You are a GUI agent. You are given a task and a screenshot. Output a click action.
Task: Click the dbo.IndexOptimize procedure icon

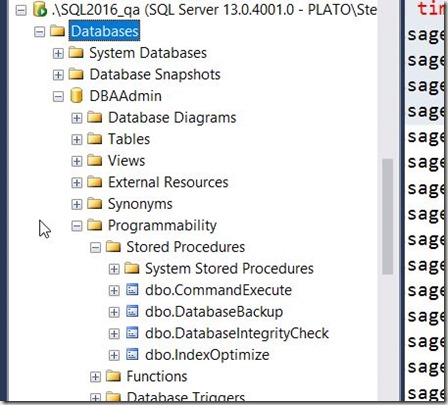pyautogui.click(x=132, y=354)
